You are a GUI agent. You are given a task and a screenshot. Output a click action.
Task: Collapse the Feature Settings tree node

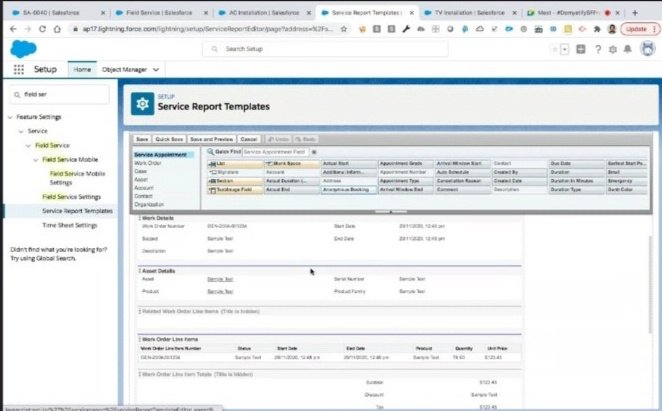[10, 117]
